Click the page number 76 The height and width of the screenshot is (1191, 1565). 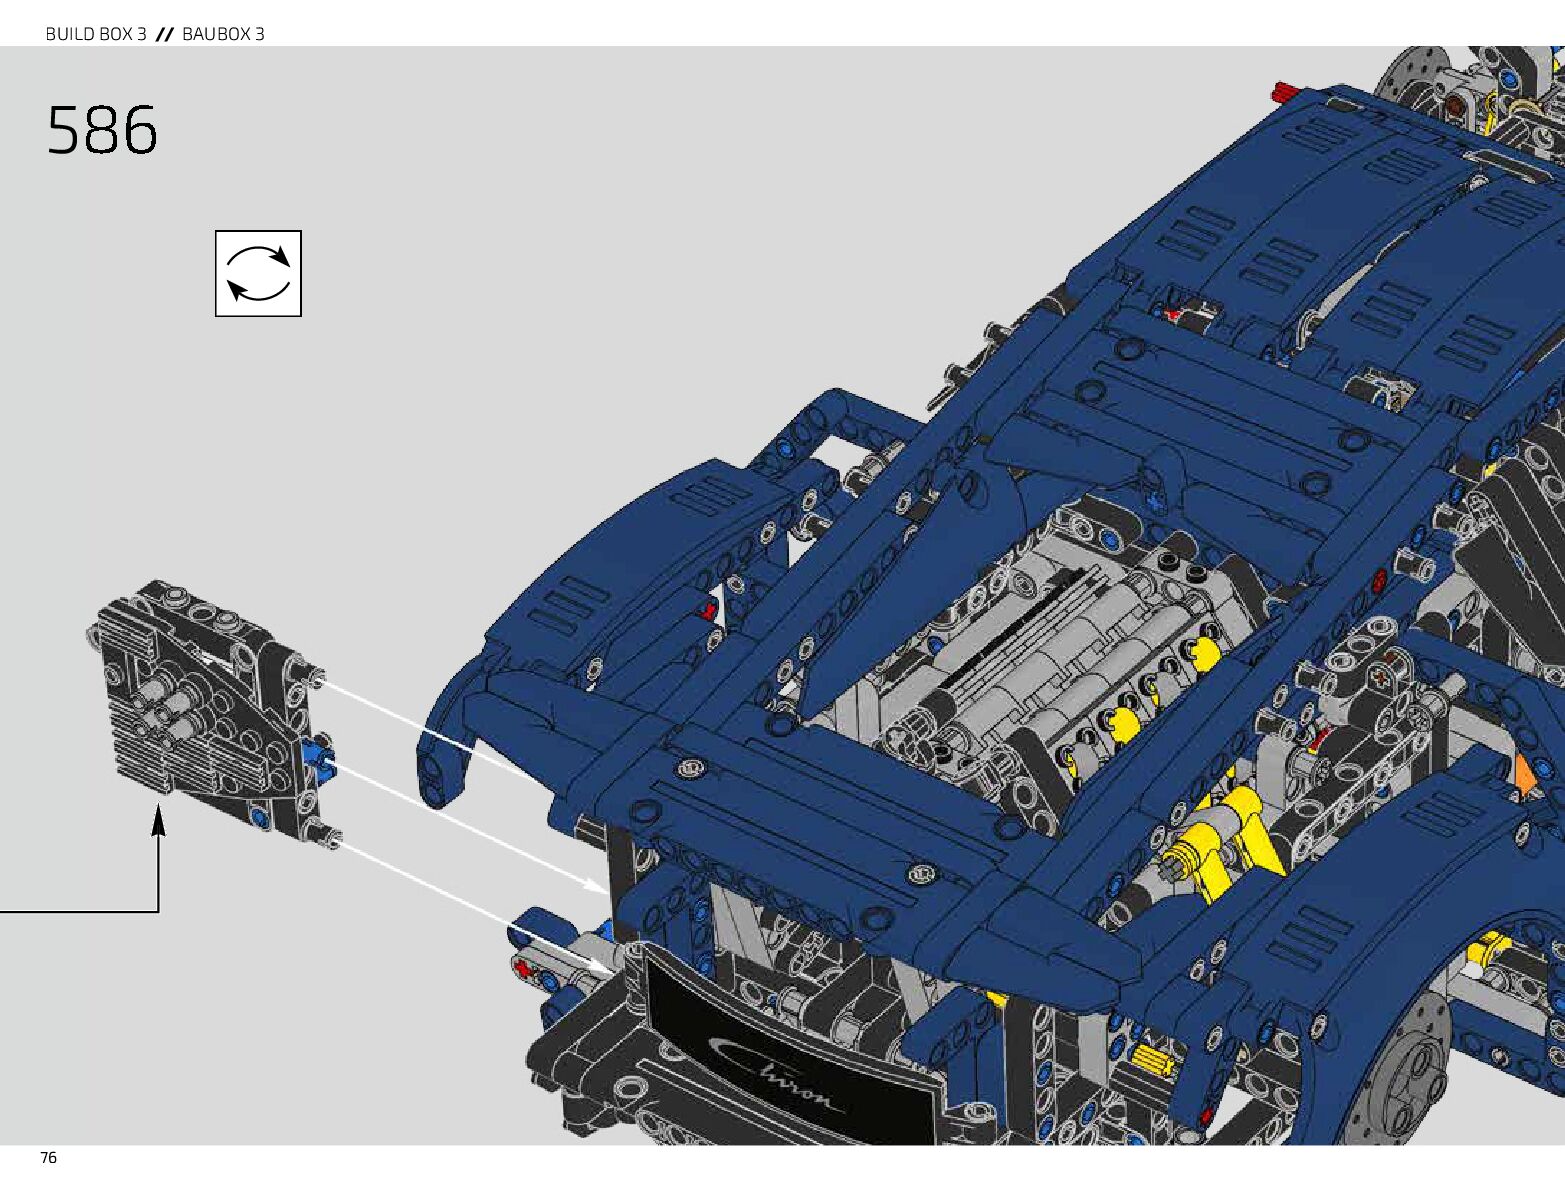point(48,1158)
